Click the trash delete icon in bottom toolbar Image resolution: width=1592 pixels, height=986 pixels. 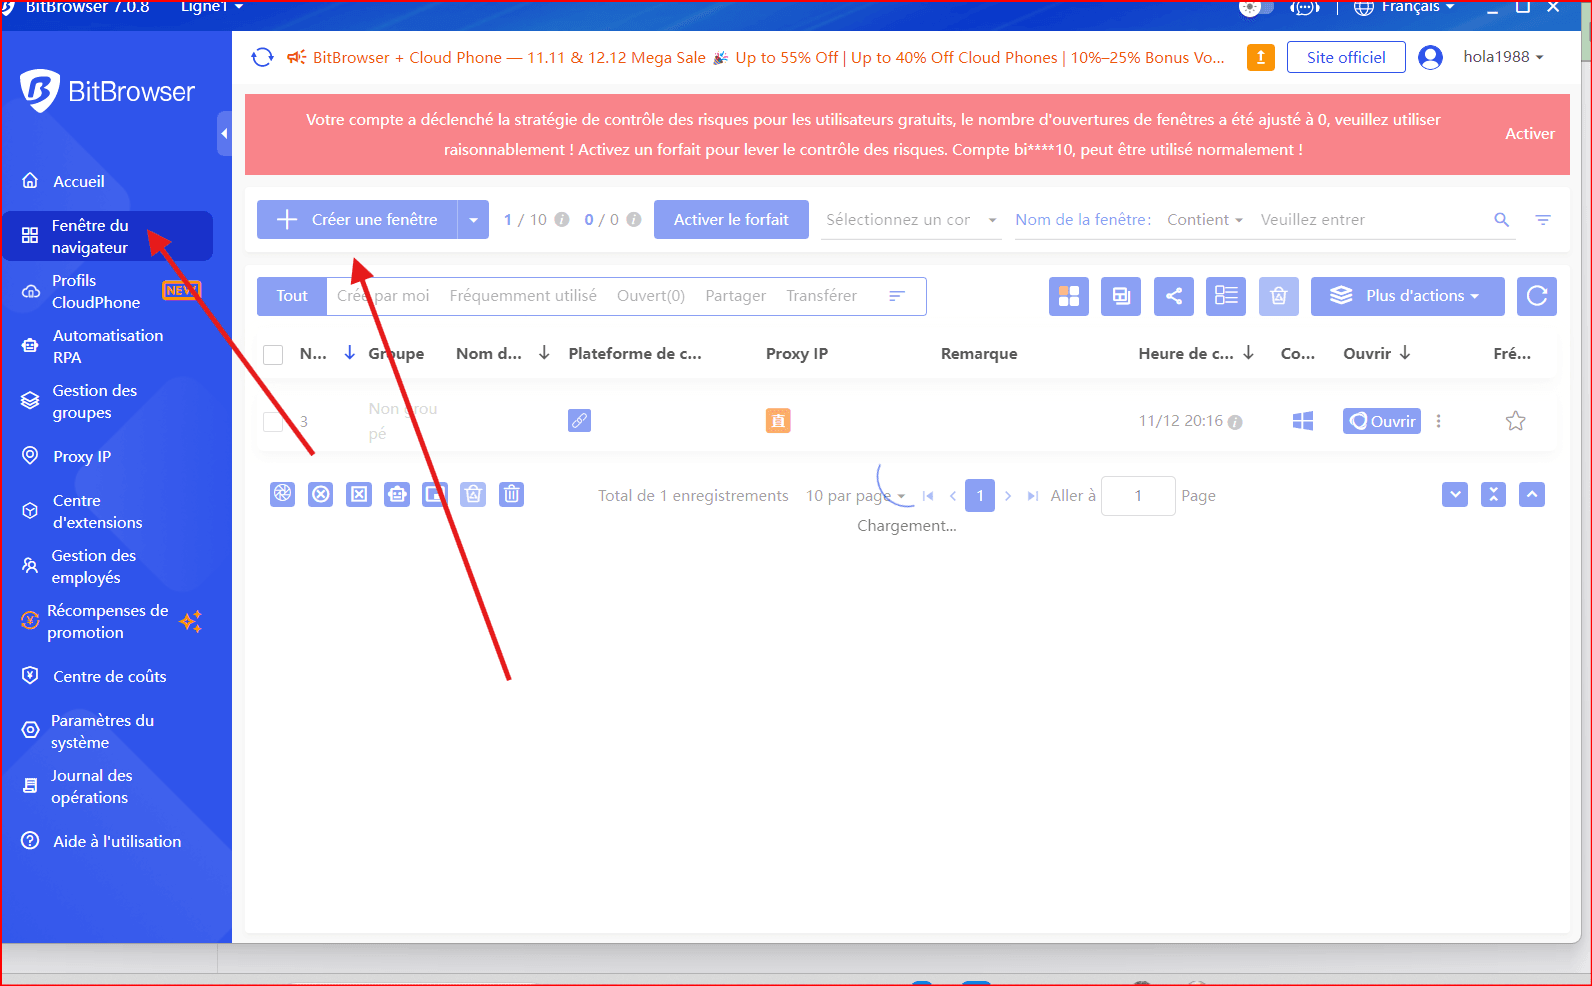[x=511, y=494]
